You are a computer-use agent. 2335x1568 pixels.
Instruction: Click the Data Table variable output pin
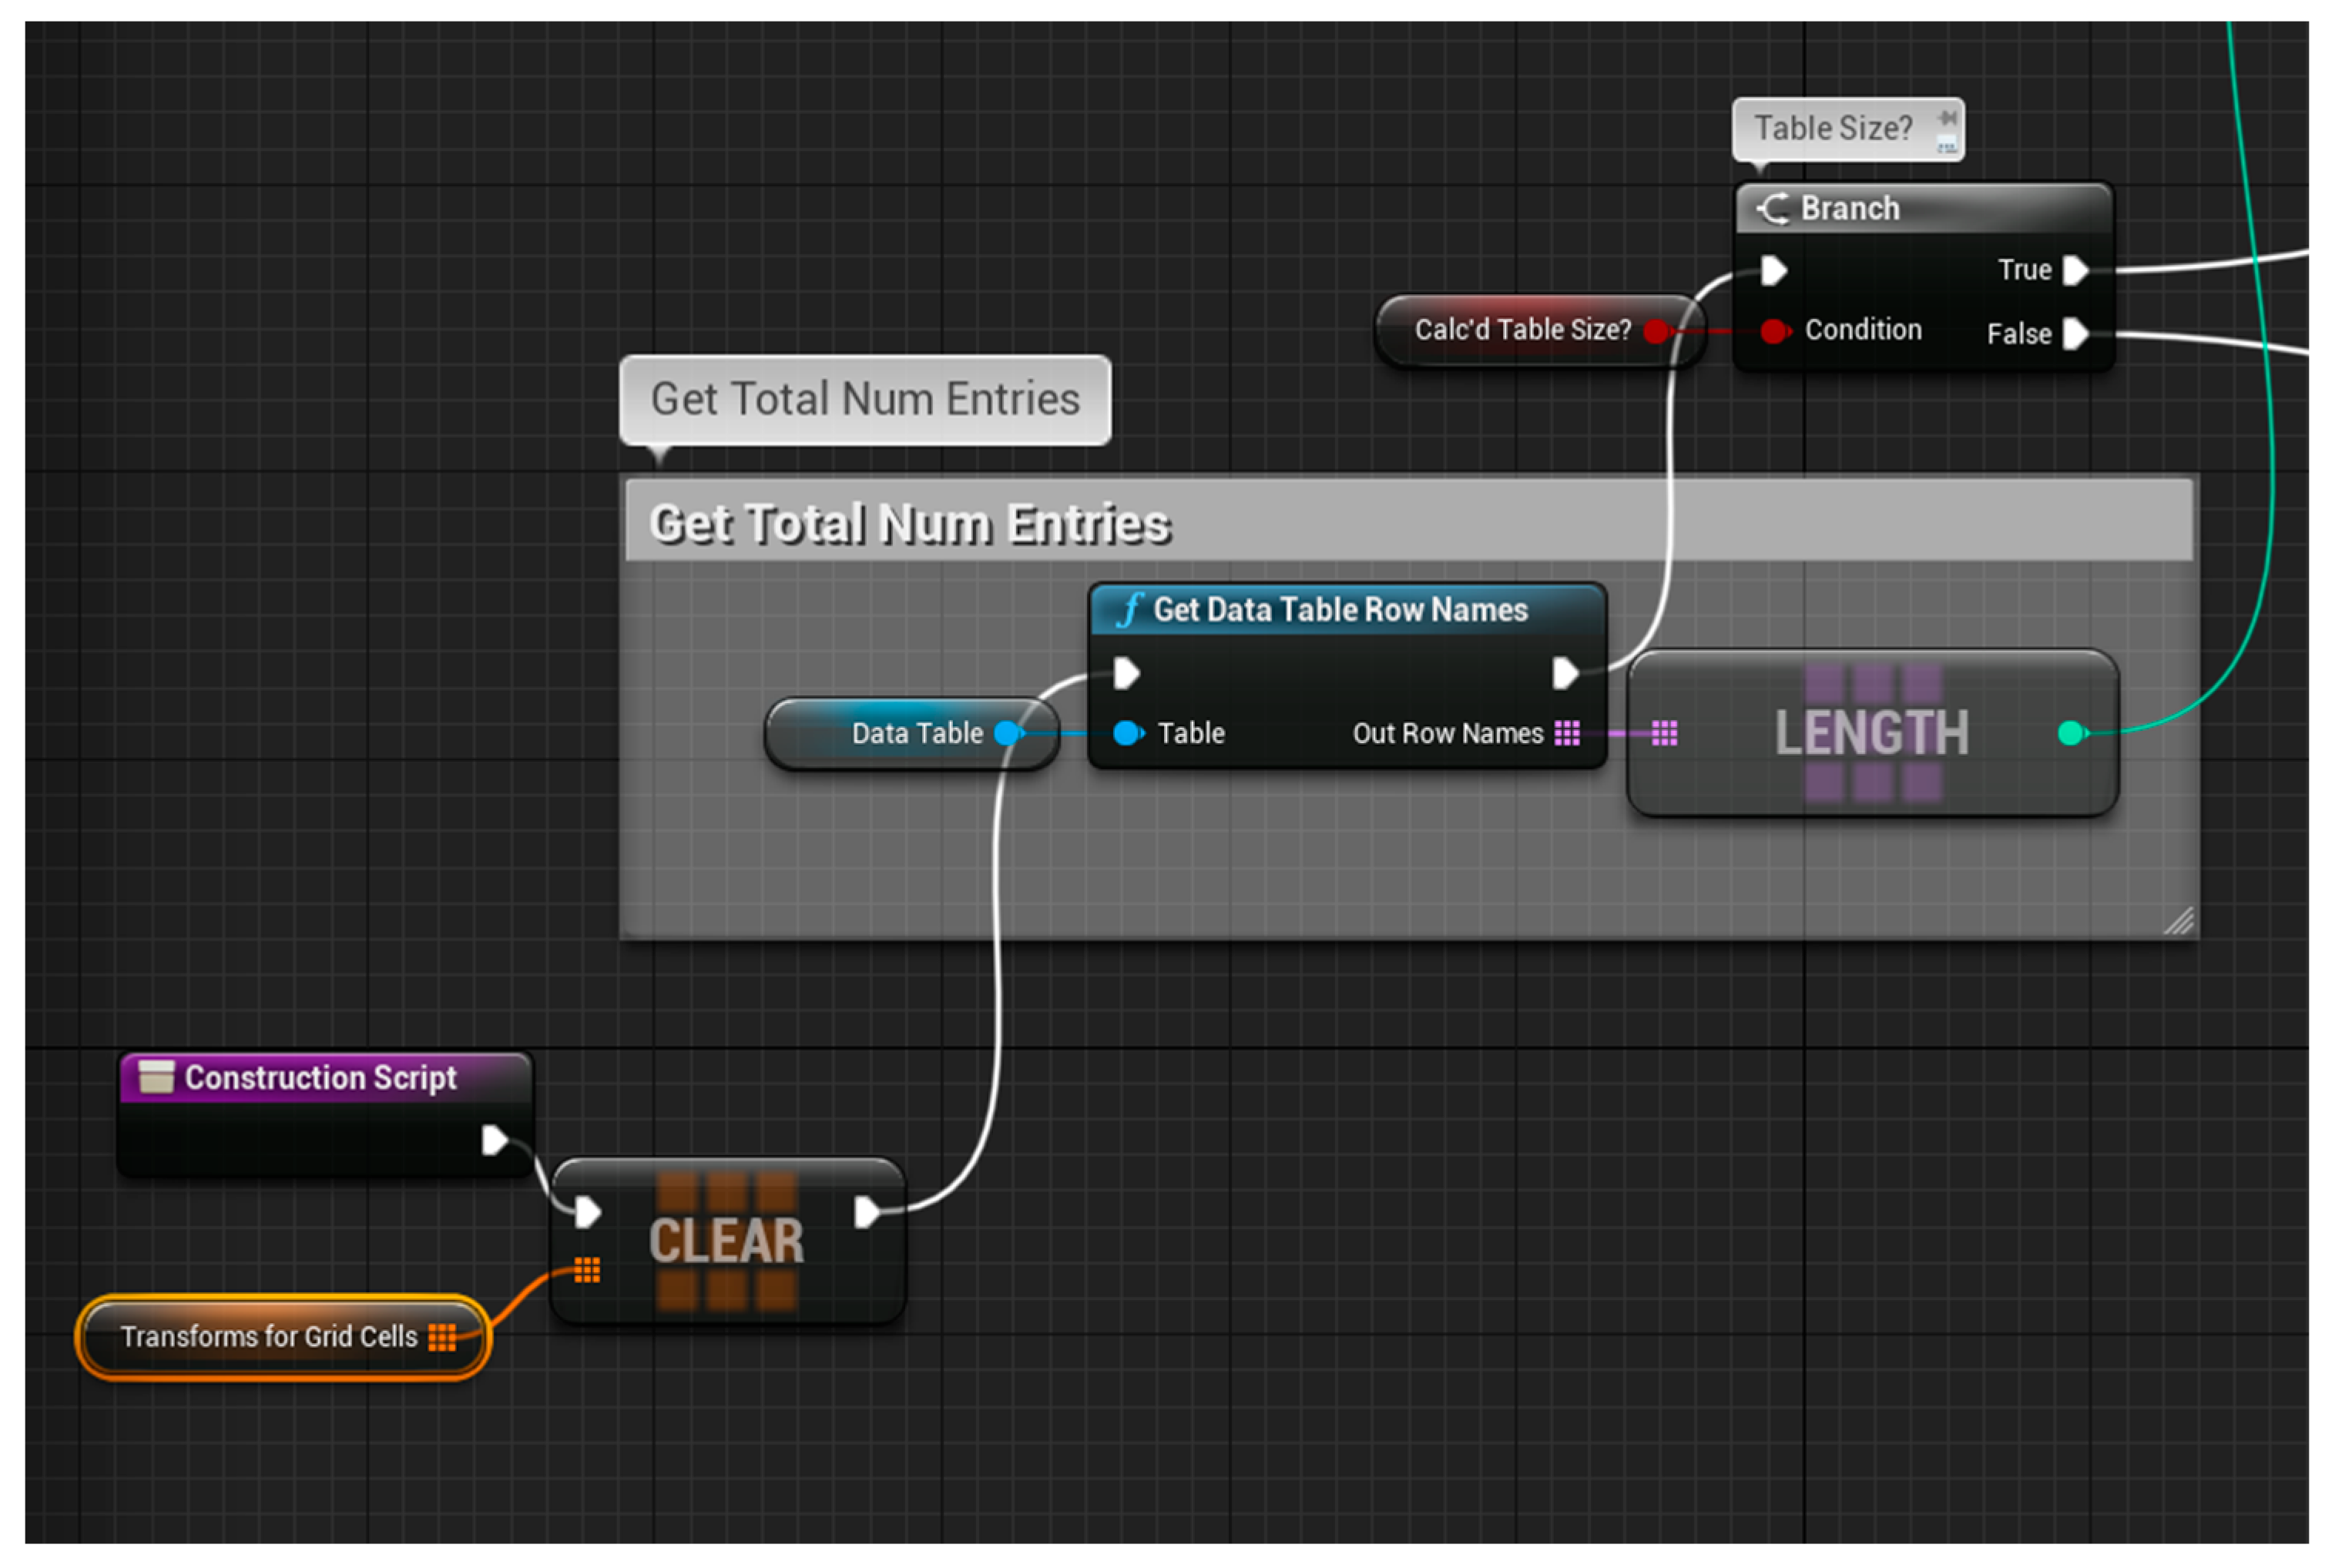1007,733
